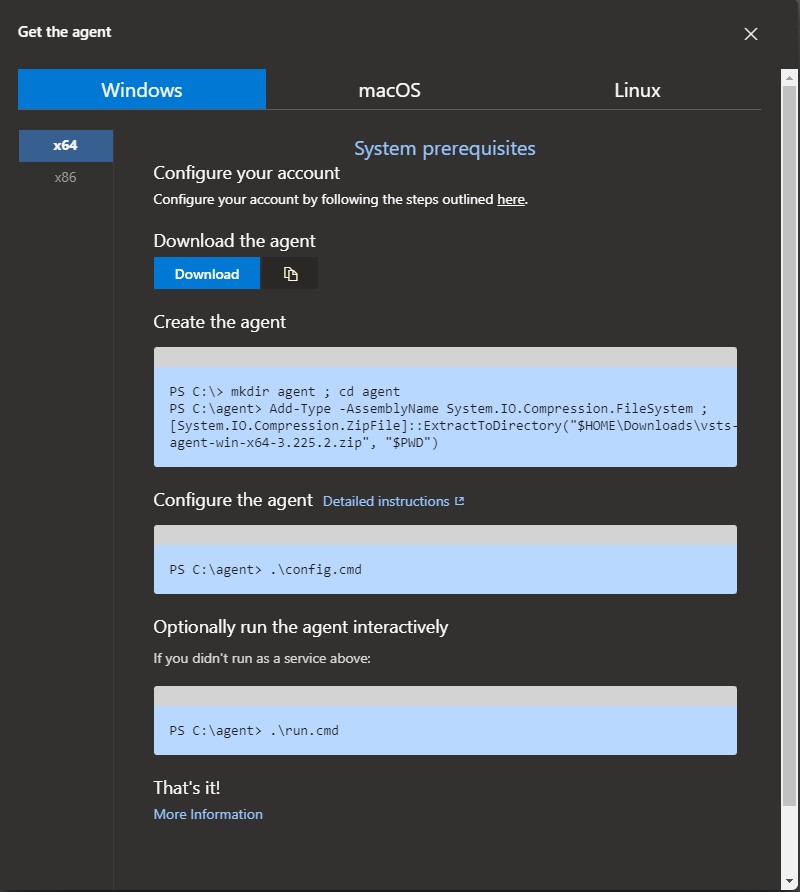Click the 'agent-win-x64-3.225.2.zip' line
This screenshot has height=892, width=800.
(304, 443)
